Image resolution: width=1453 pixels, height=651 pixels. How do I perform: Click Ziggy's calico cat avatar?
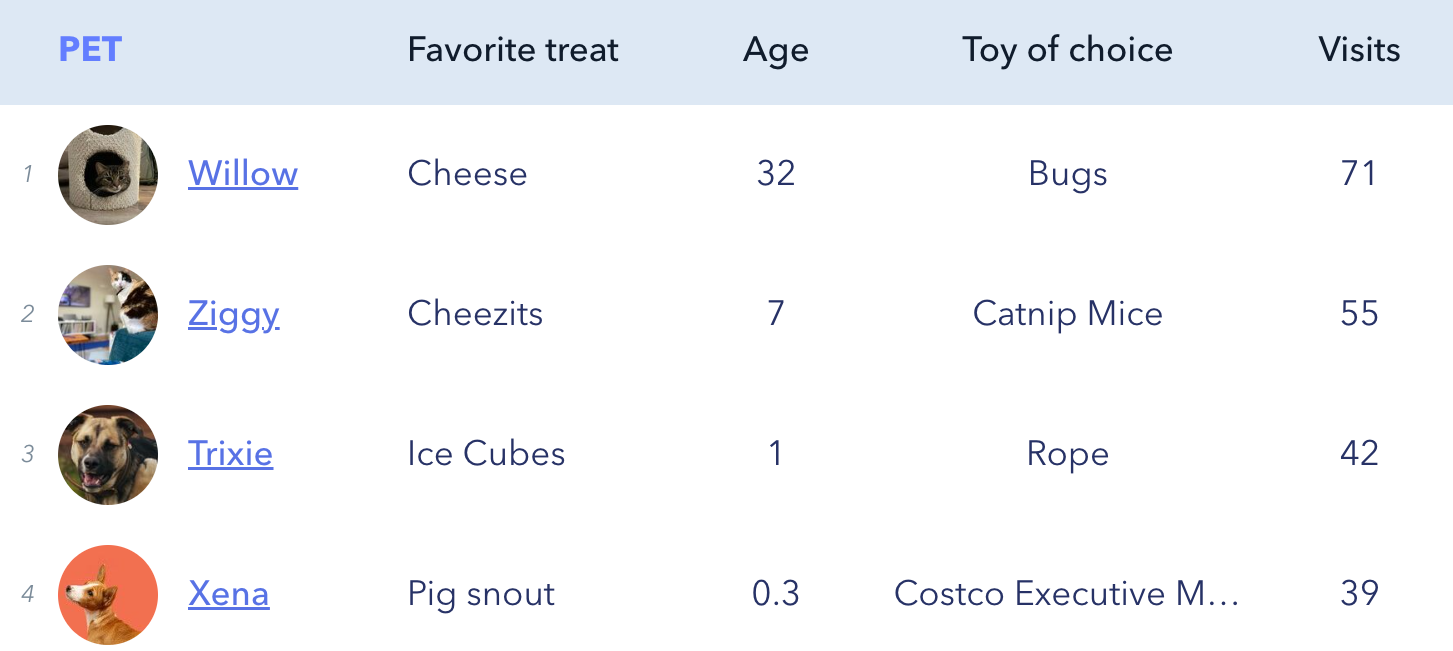[108, 314]
